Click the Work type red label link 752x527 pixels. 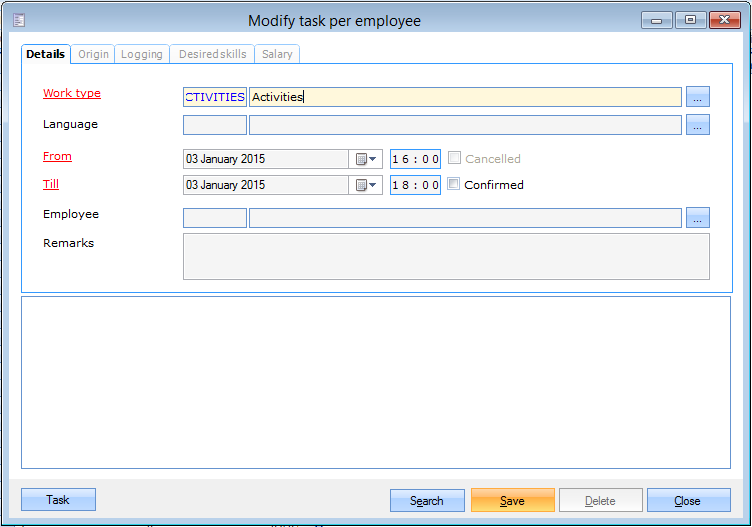click(72, 94)
